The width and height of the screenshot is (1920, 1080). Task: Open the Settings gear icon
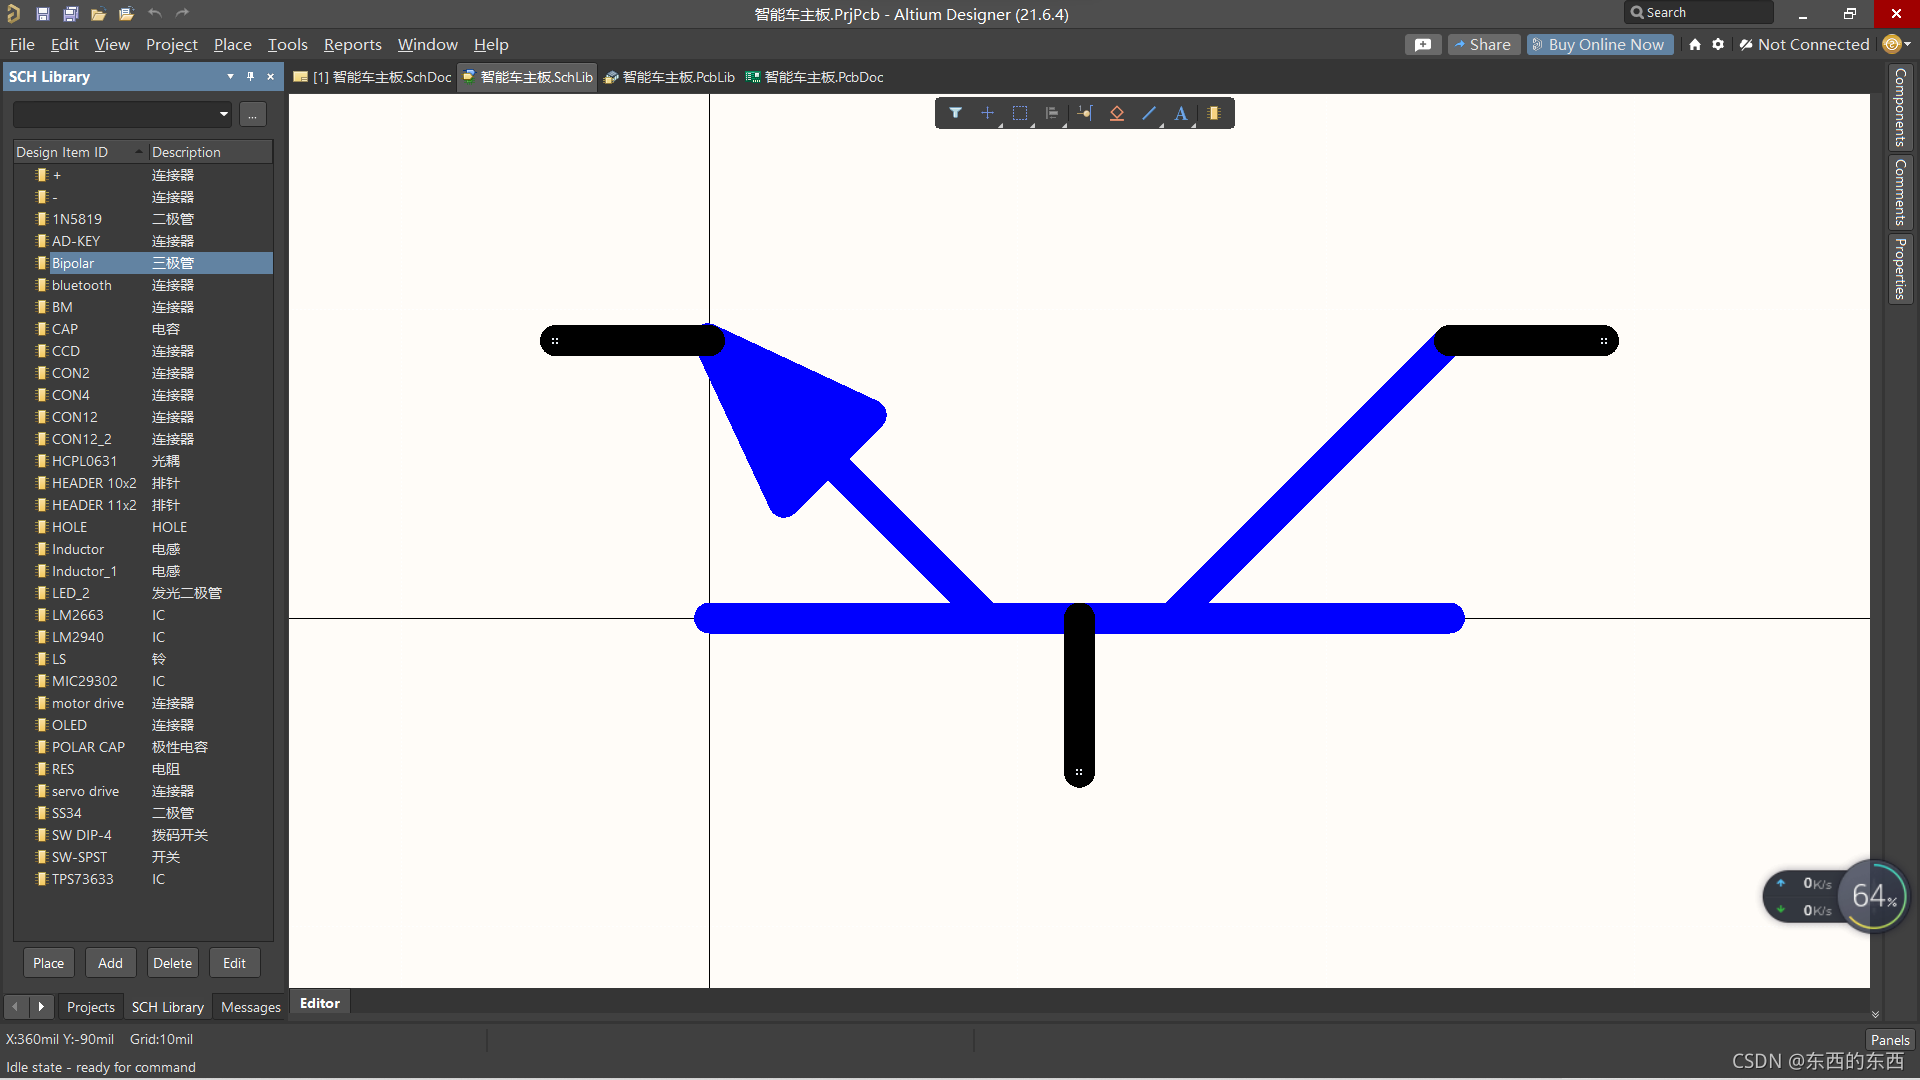(x=1718, y=44)
